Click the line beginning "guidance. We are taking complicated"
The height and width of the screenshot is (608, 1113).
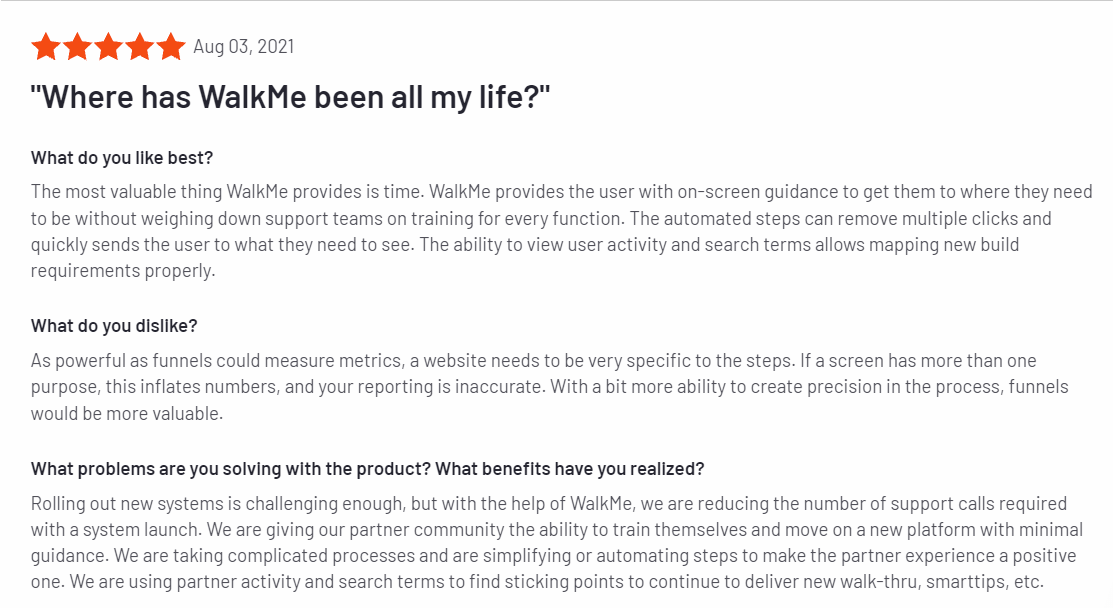(553, 556)
